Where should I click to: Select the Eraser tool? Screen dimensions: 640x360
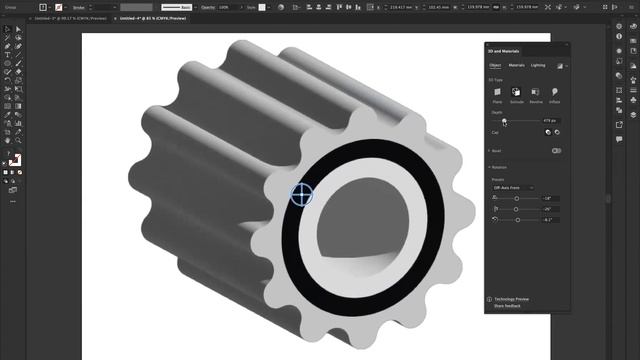[18, 72]
